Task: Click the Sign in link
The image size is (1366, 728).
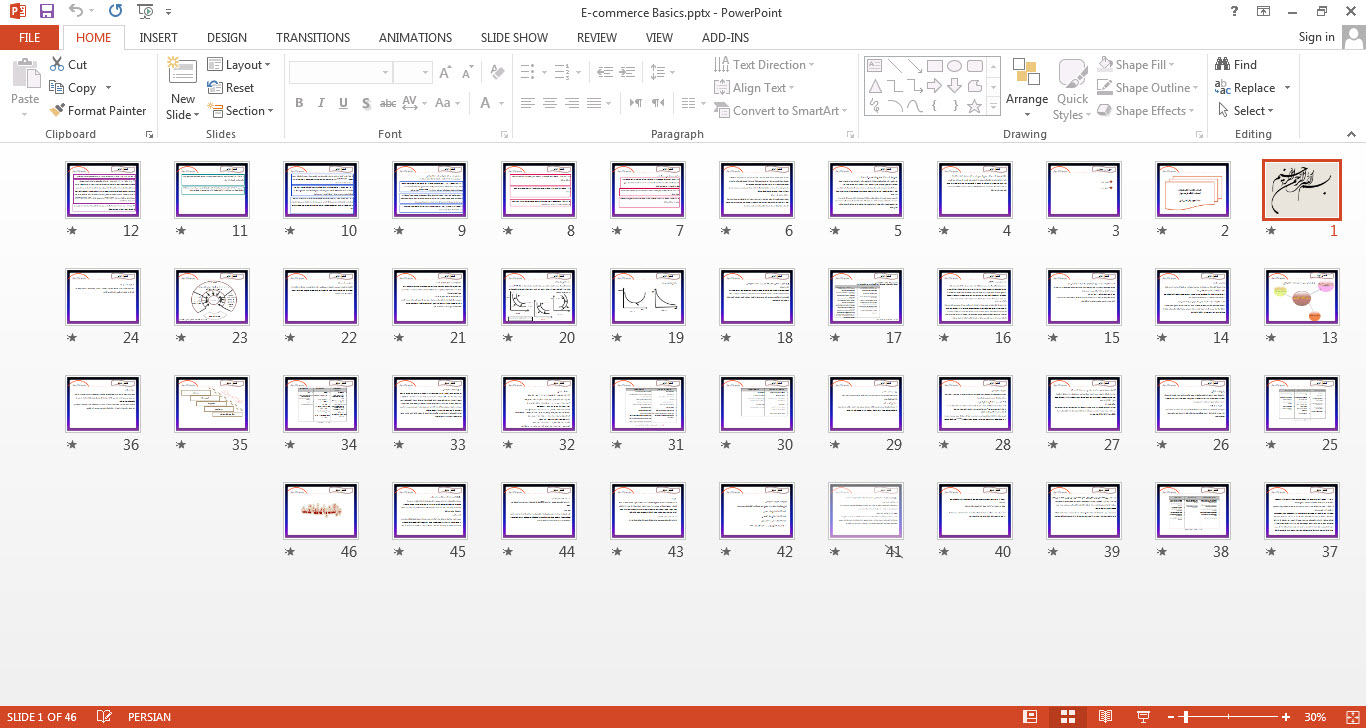Action: 1316,37
